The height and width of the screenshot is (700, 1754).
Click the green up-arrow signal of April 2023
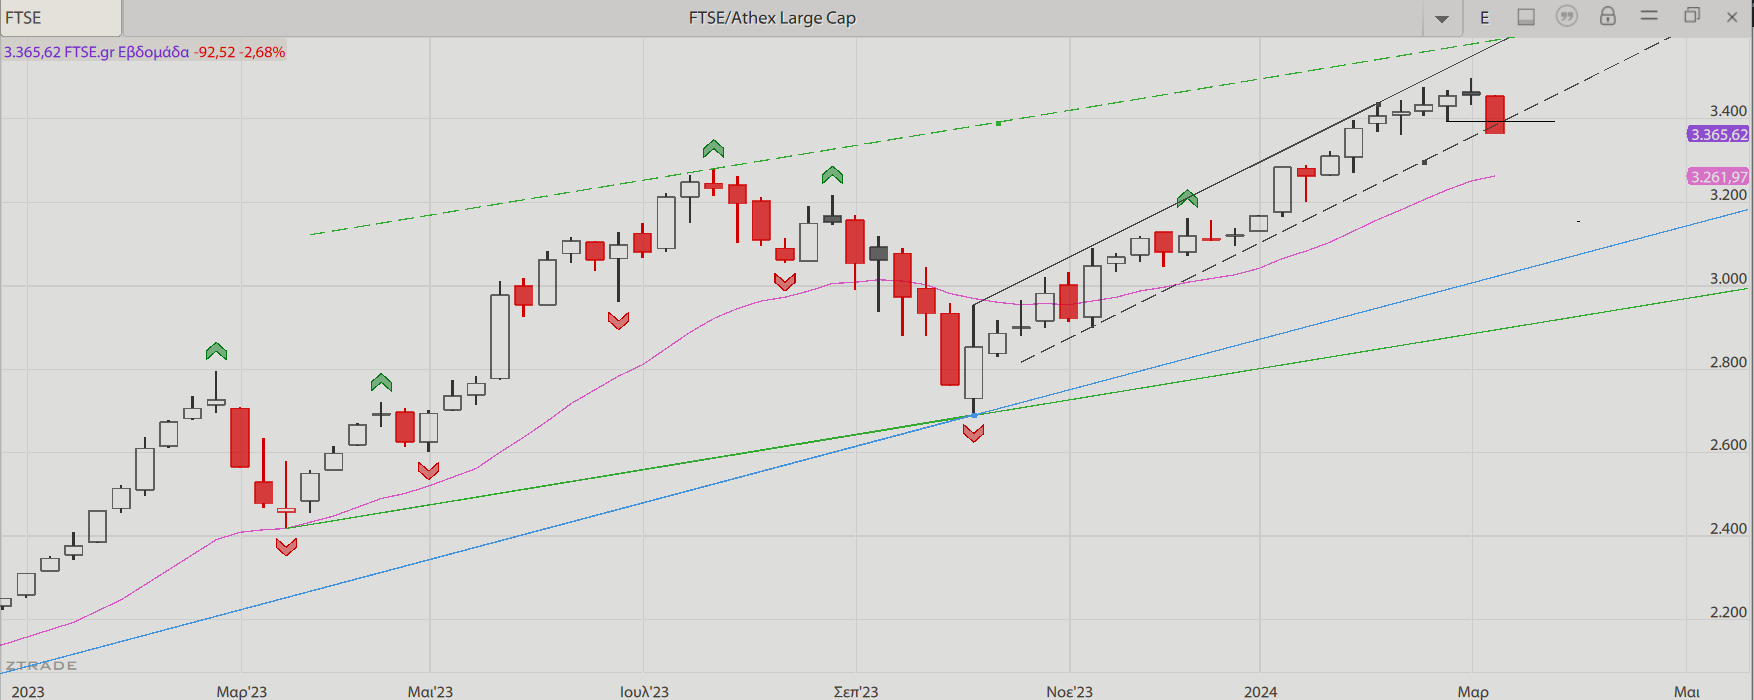pos(381,382)
